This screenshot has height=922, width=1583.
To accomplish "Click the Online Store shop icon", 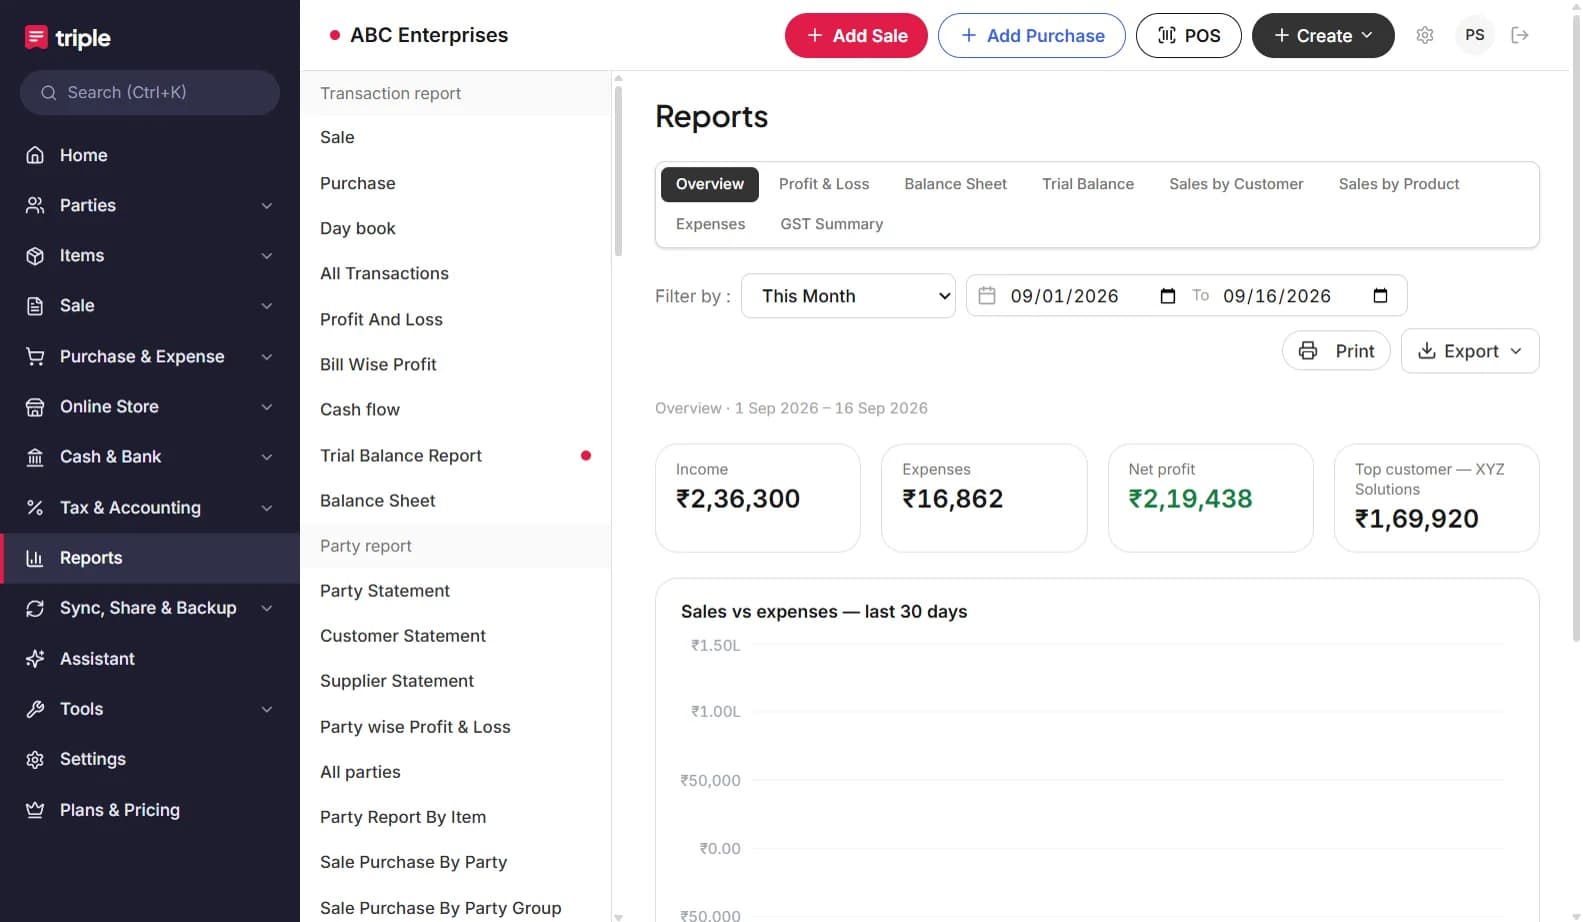I will 35,407.
